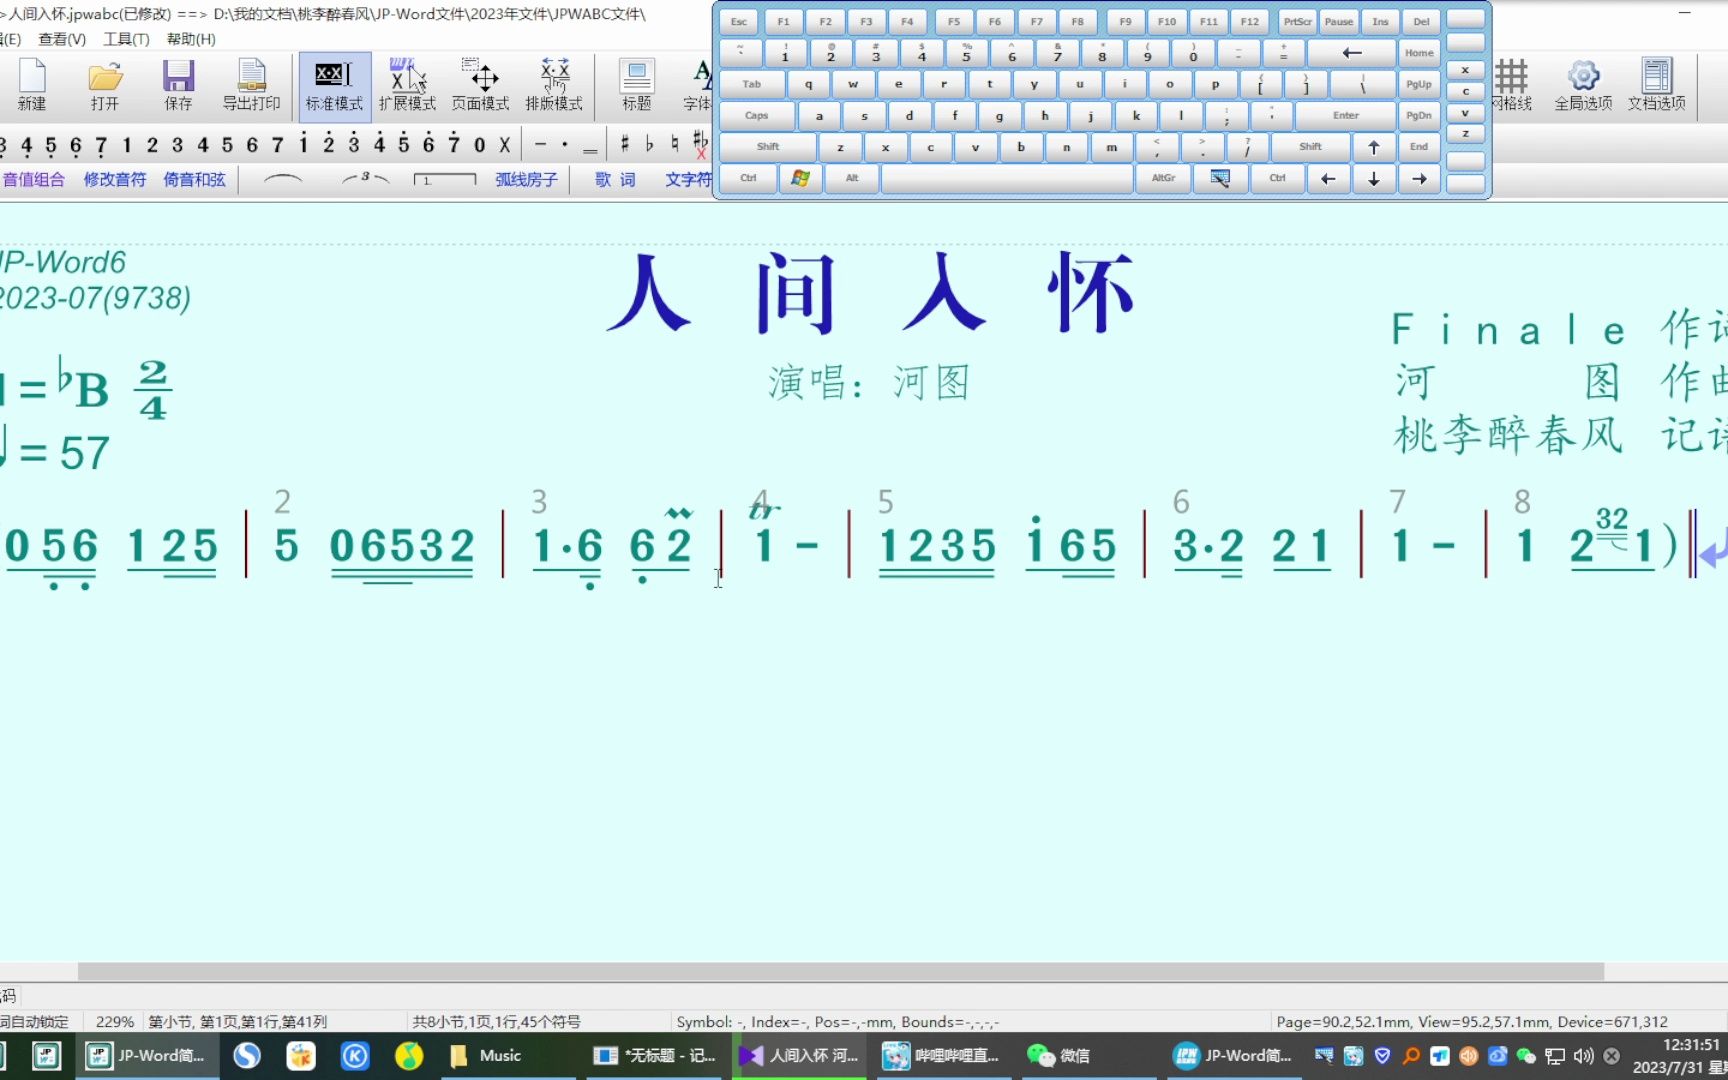
Task: Switch to the 哔哩哔哩 taskbar window
Action: (943, 1055)
